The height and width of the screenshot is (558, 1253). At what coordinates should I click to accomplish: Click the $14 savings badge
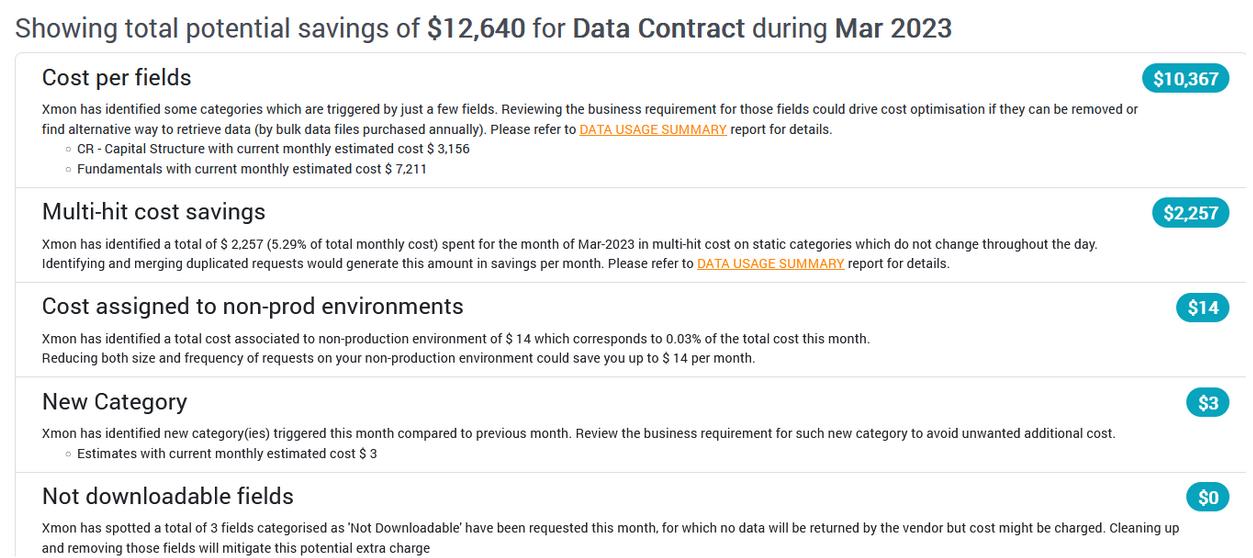(1202, 308)
